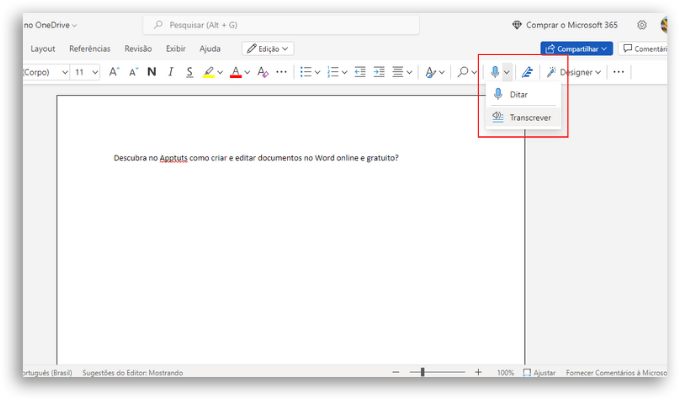
Task: Open the Revisão tab
Action: pyautogui.click(x=138, y=49)
